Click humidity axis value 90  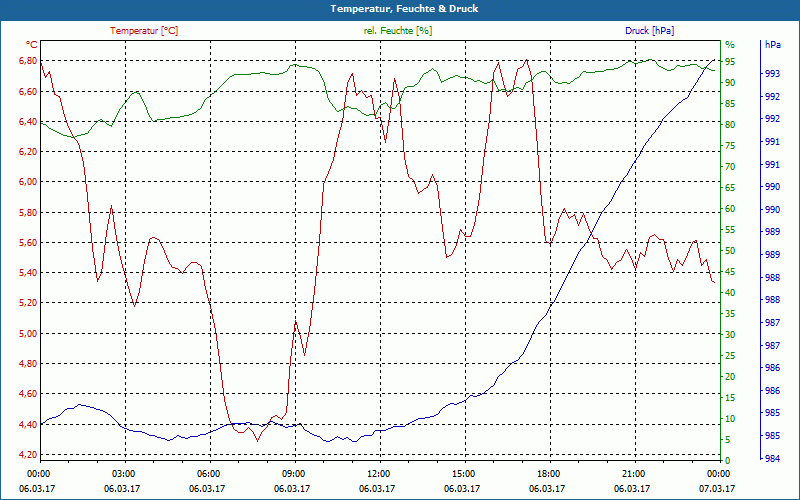730,83
